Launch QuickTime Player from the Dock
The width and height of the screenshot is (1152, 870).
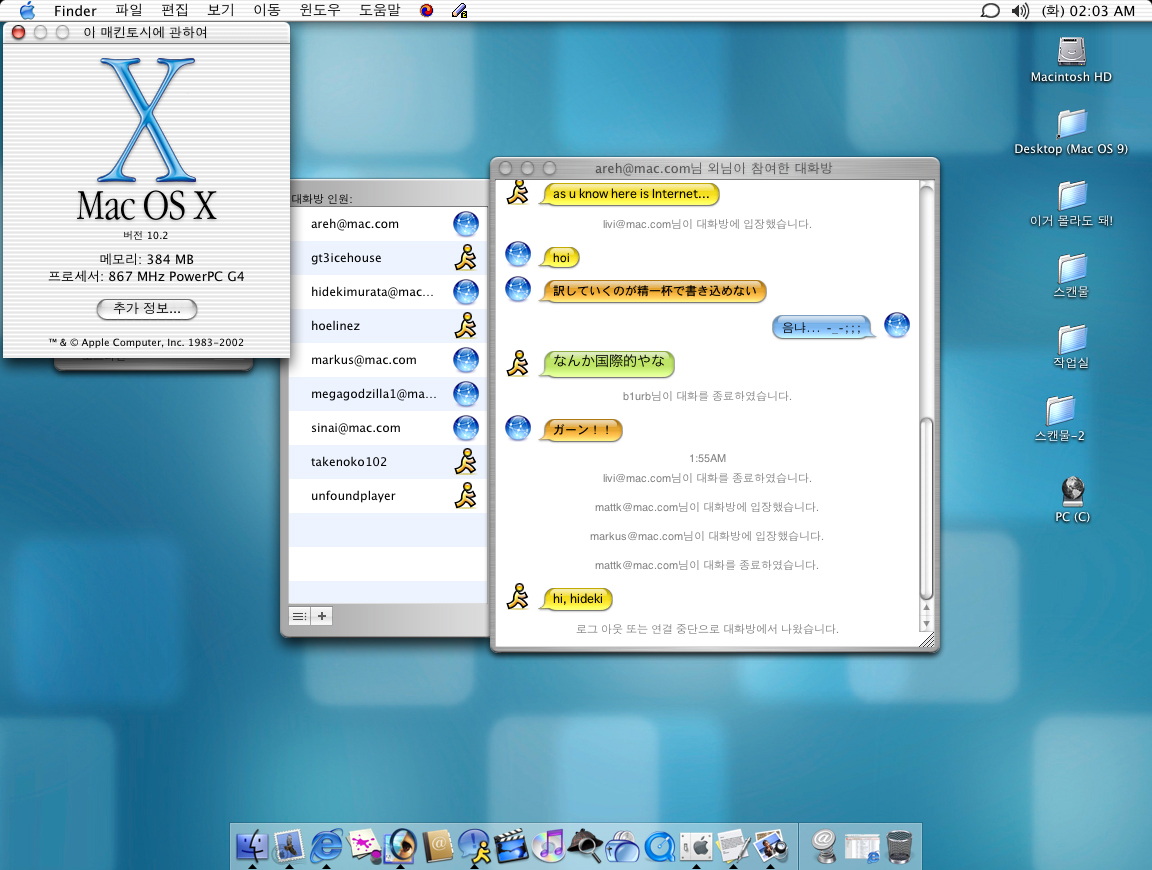pyautogui.click(x=659, y=846)
